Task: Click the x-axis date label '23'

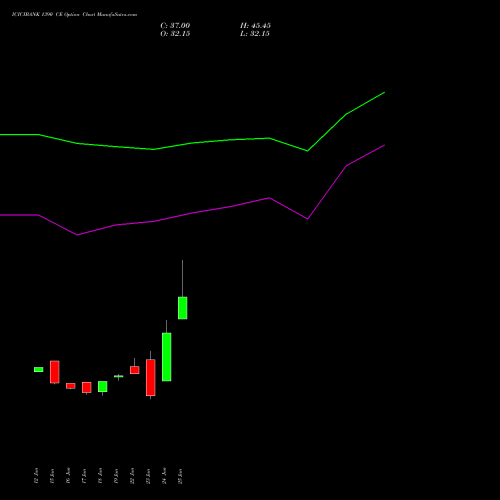Action: (x=148, y=476)
